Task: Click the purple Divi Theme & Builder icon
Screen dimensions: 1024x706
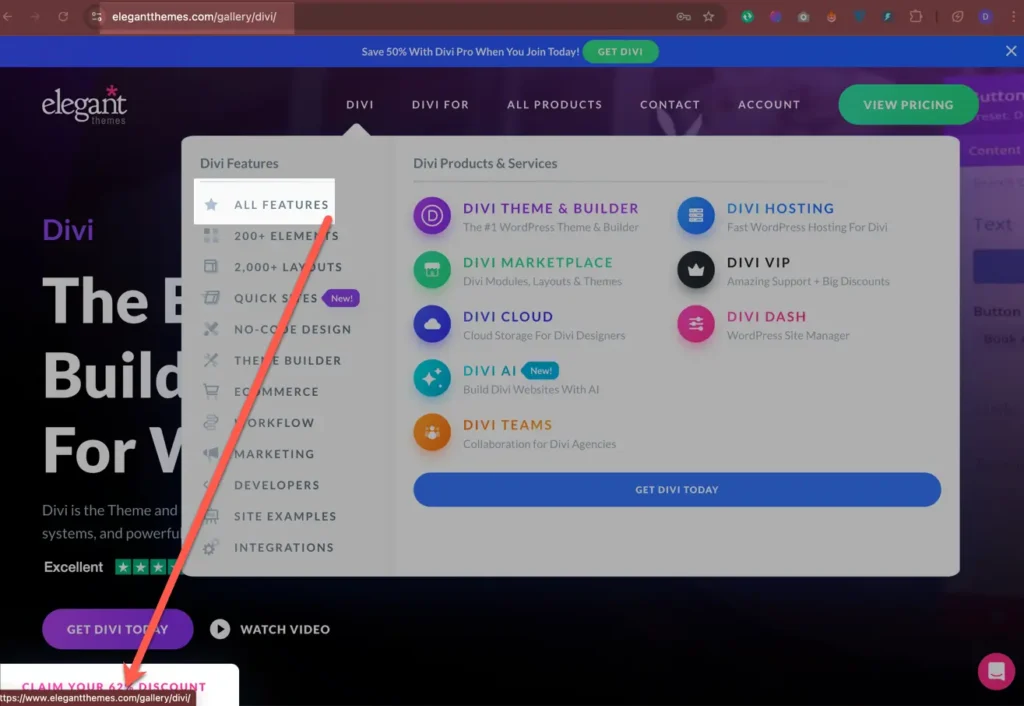Action: pos(432,216)
